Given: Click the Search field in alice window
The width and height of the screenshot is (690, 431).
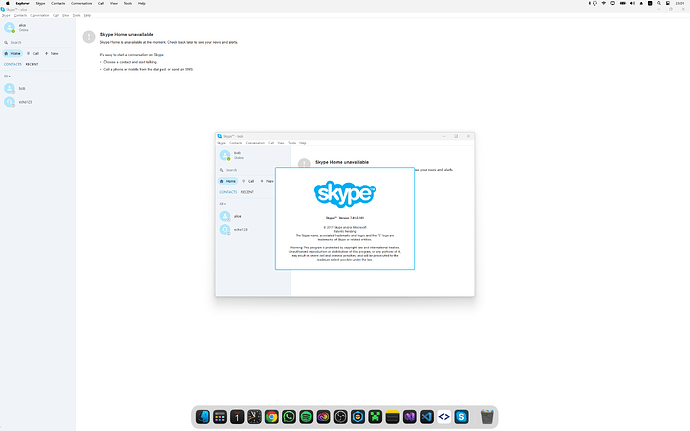Looking at the screenshot, I should [38, 43].
